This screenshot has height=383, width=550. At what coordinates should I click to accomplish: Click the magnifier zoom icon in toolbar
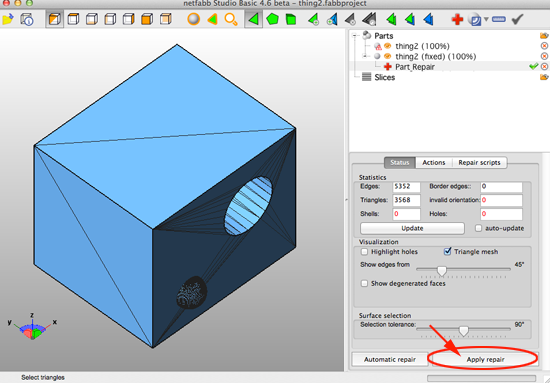(230, 19)
